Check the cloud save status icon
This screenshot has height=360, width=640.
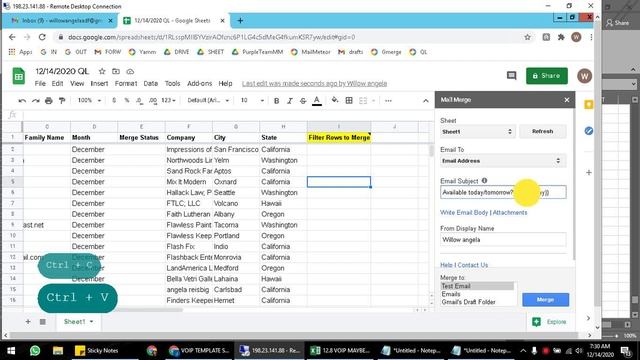pos(130,71)
